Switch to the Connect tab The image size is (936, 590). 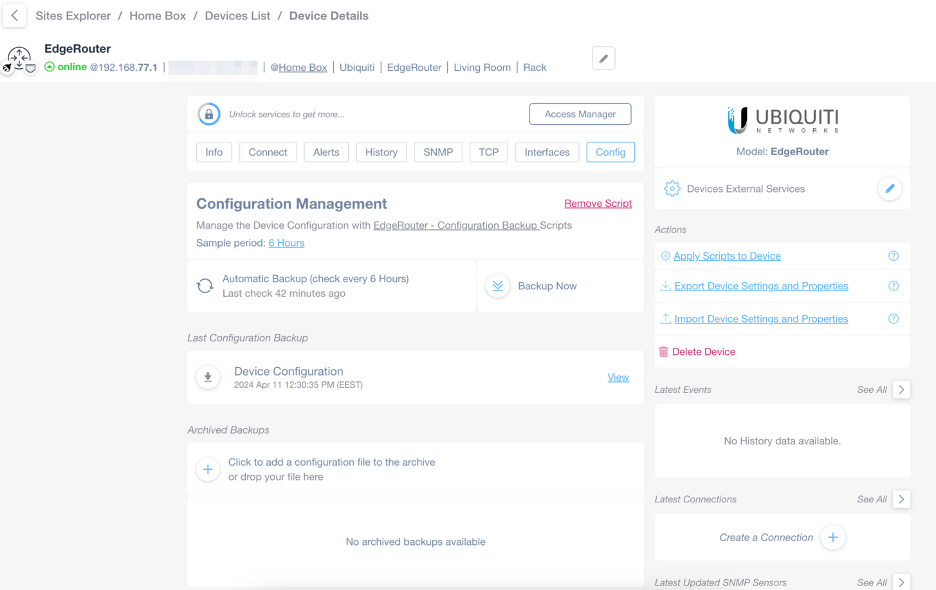[x=267, y=152]
